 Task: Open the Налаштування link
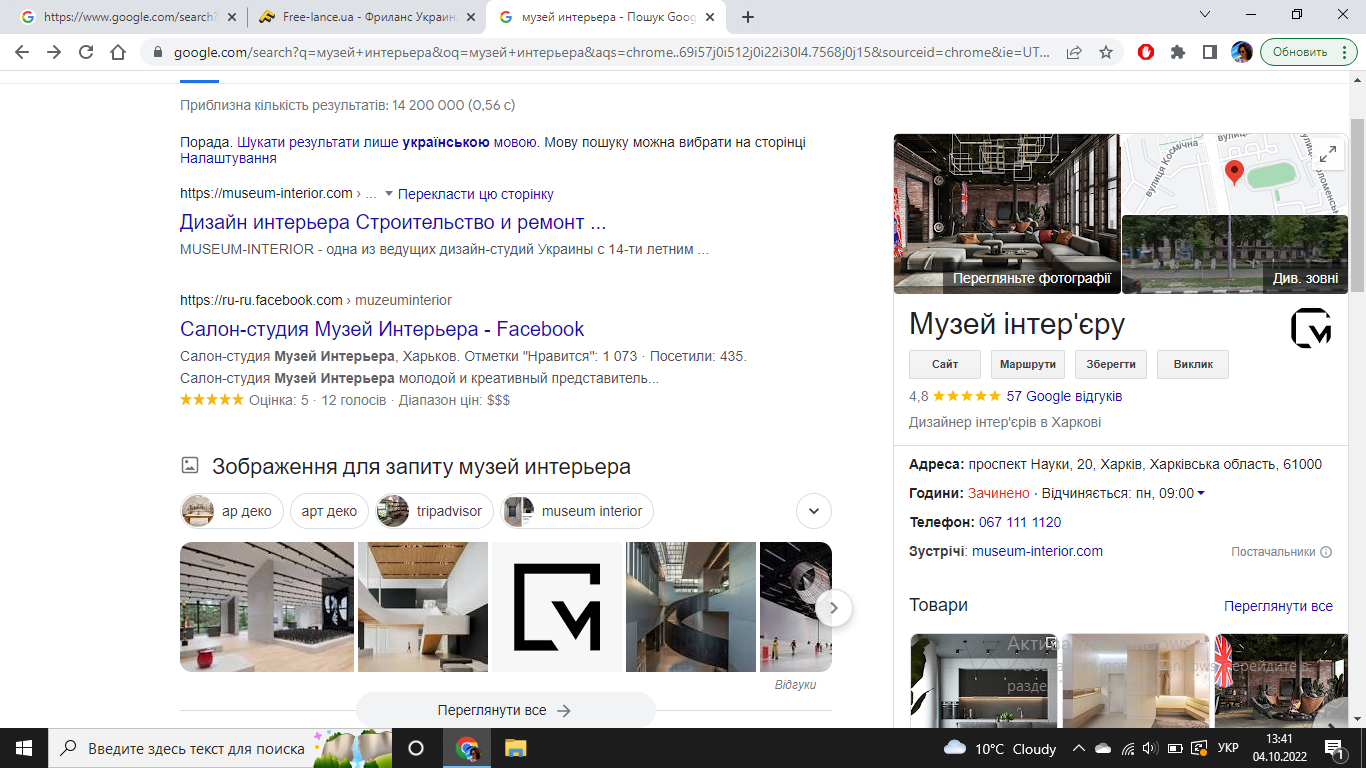228,158
